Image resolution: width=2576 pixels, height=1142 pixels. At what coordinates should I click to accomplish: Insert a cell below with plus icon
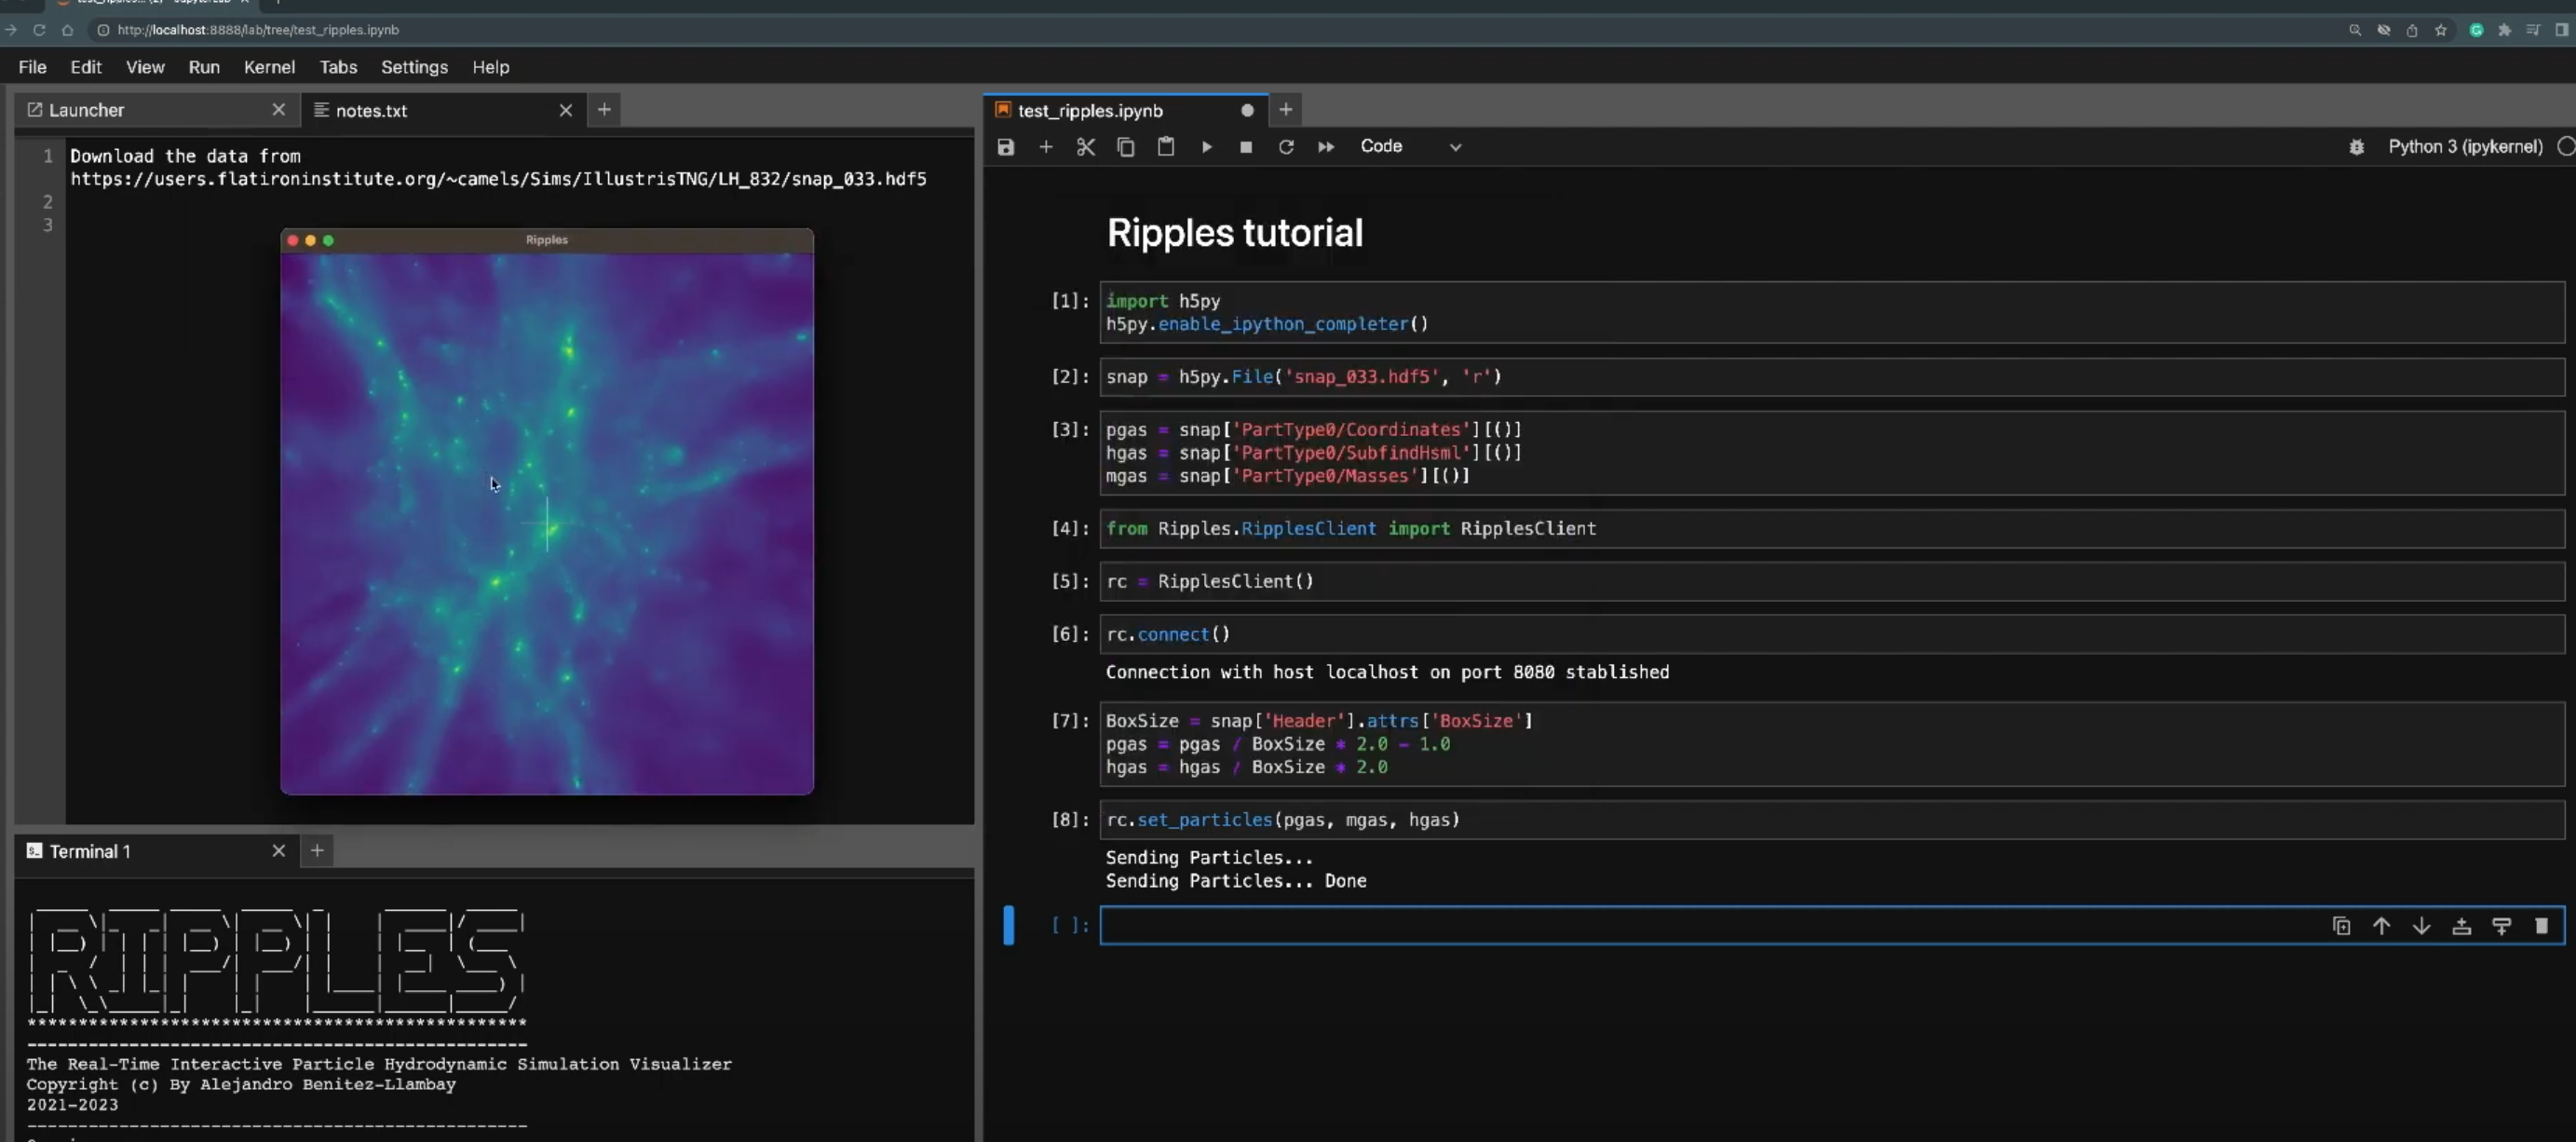(1045, 147)
